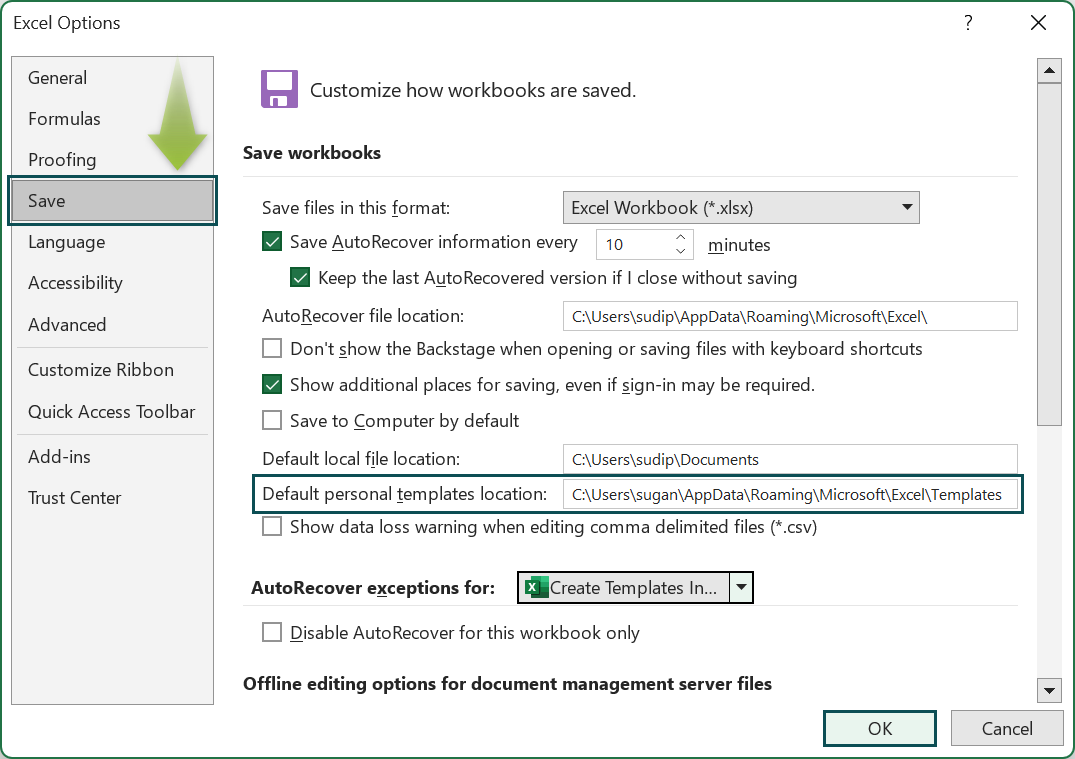Click the Excel workbook icon in exceptions dropdown
The image size is (1075, 759).
point(535,588)
